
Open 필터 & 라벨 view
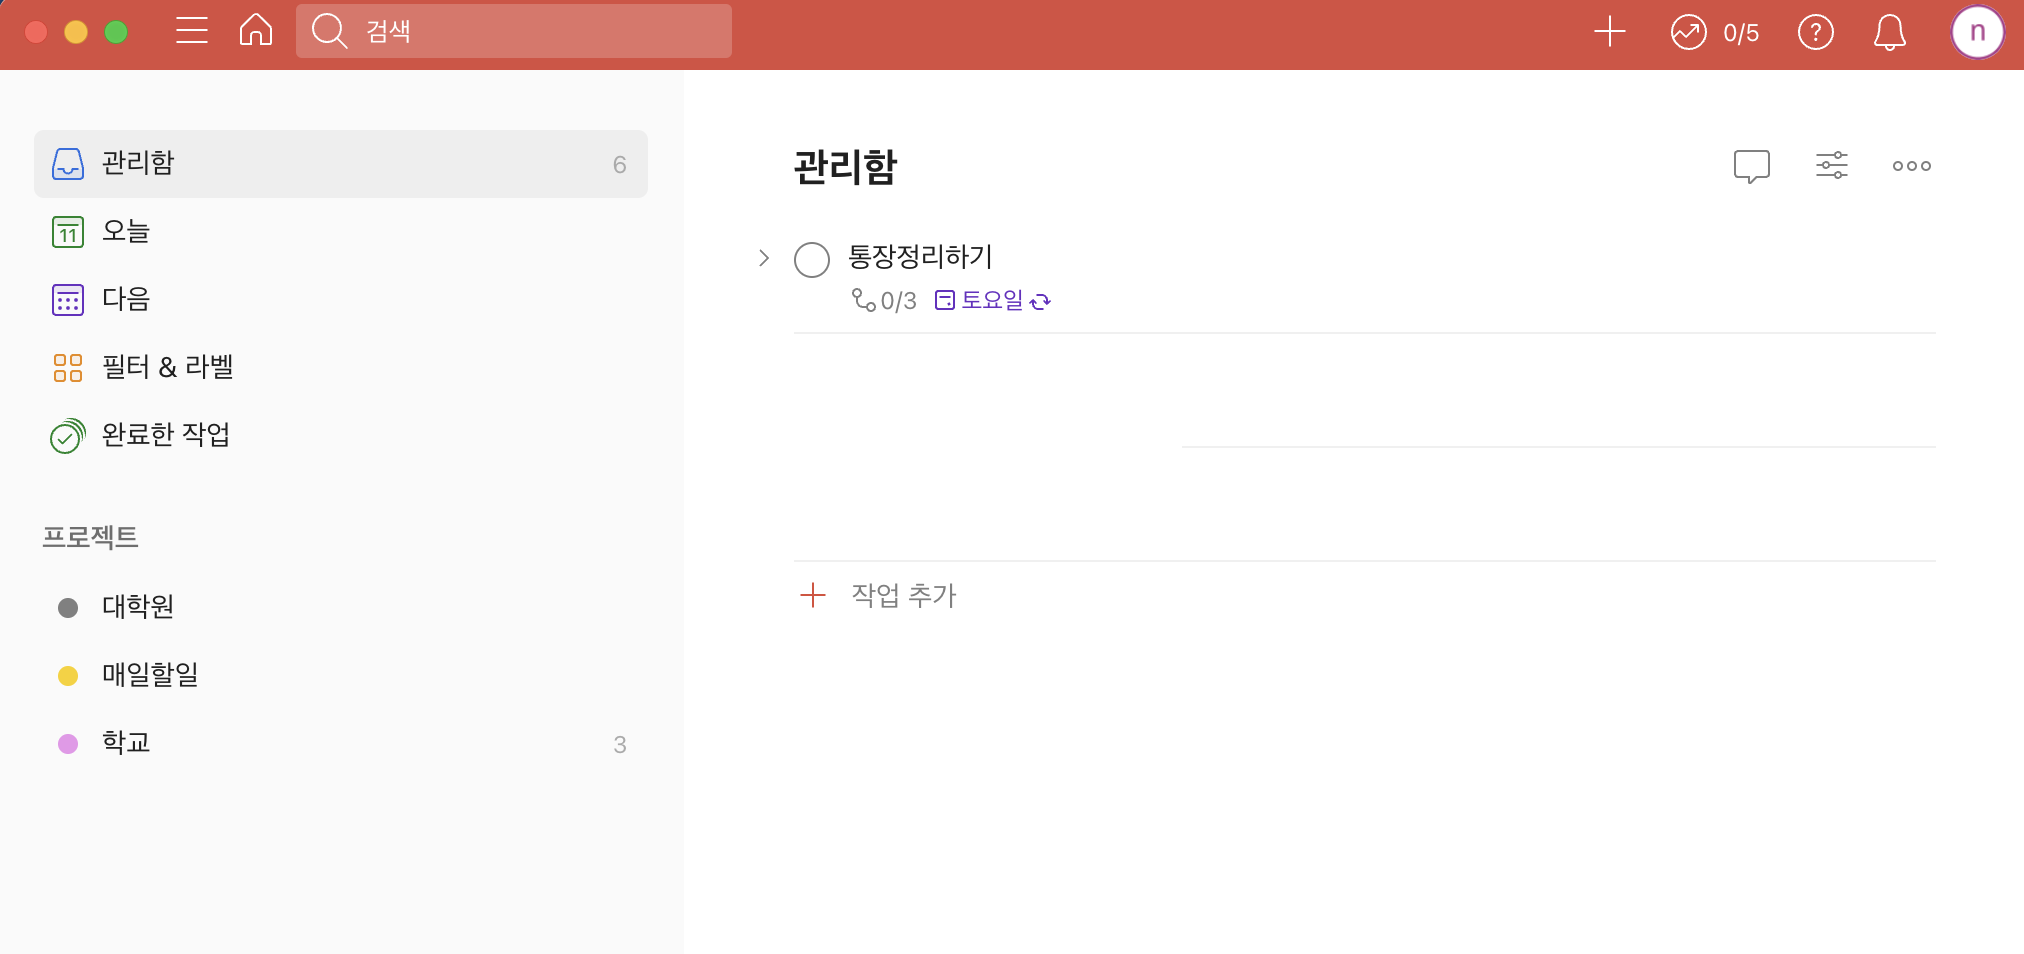[x=341, y=368]
